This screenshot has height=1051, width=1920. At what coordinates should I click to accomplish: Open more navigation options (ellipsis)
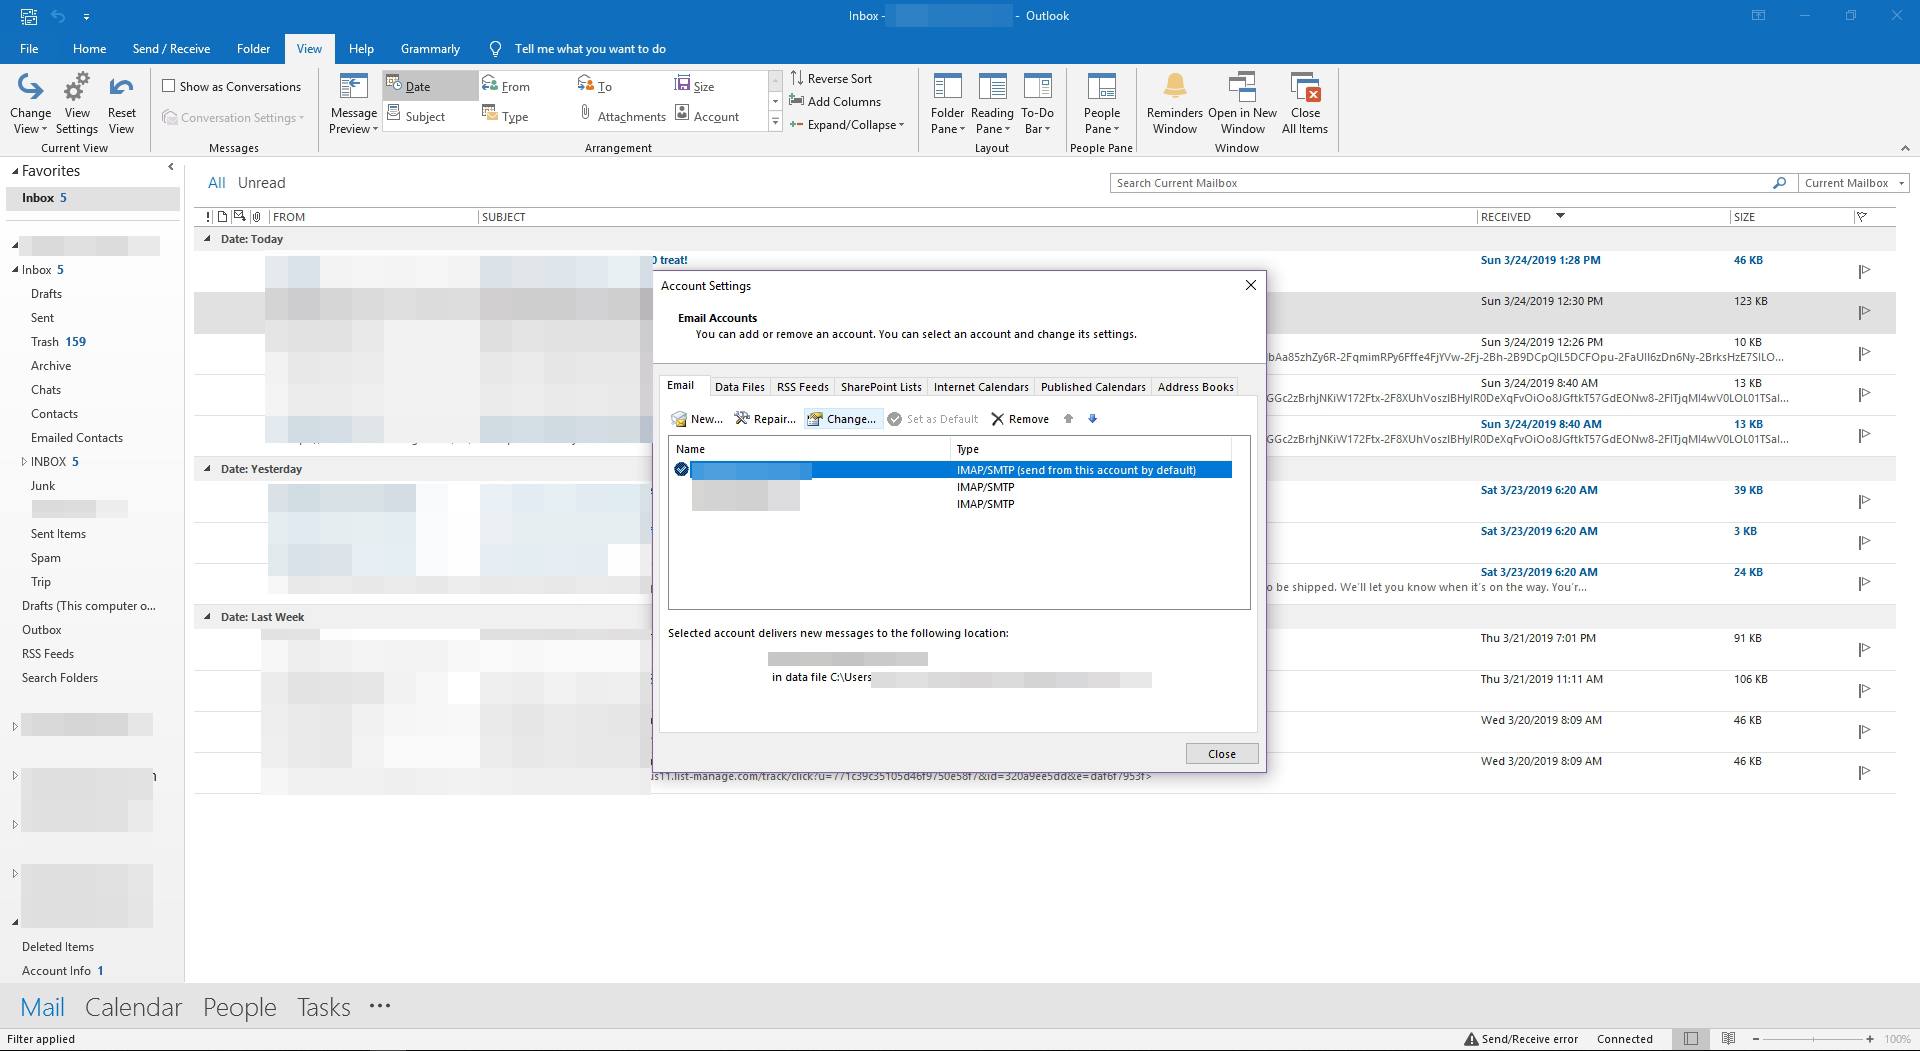pyautogui.click(x=379, y=1006)
